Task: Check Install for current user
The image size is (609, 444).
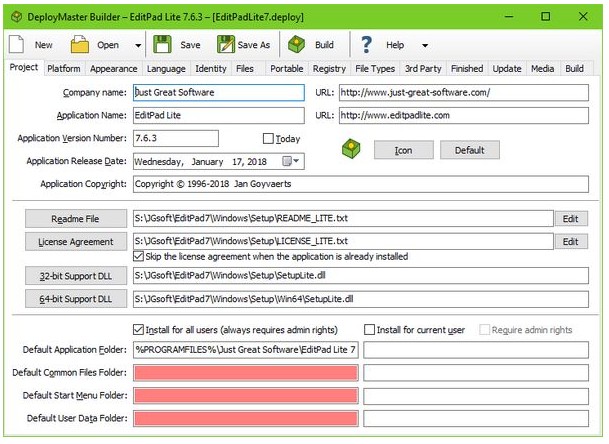Action: coord(369,330)
